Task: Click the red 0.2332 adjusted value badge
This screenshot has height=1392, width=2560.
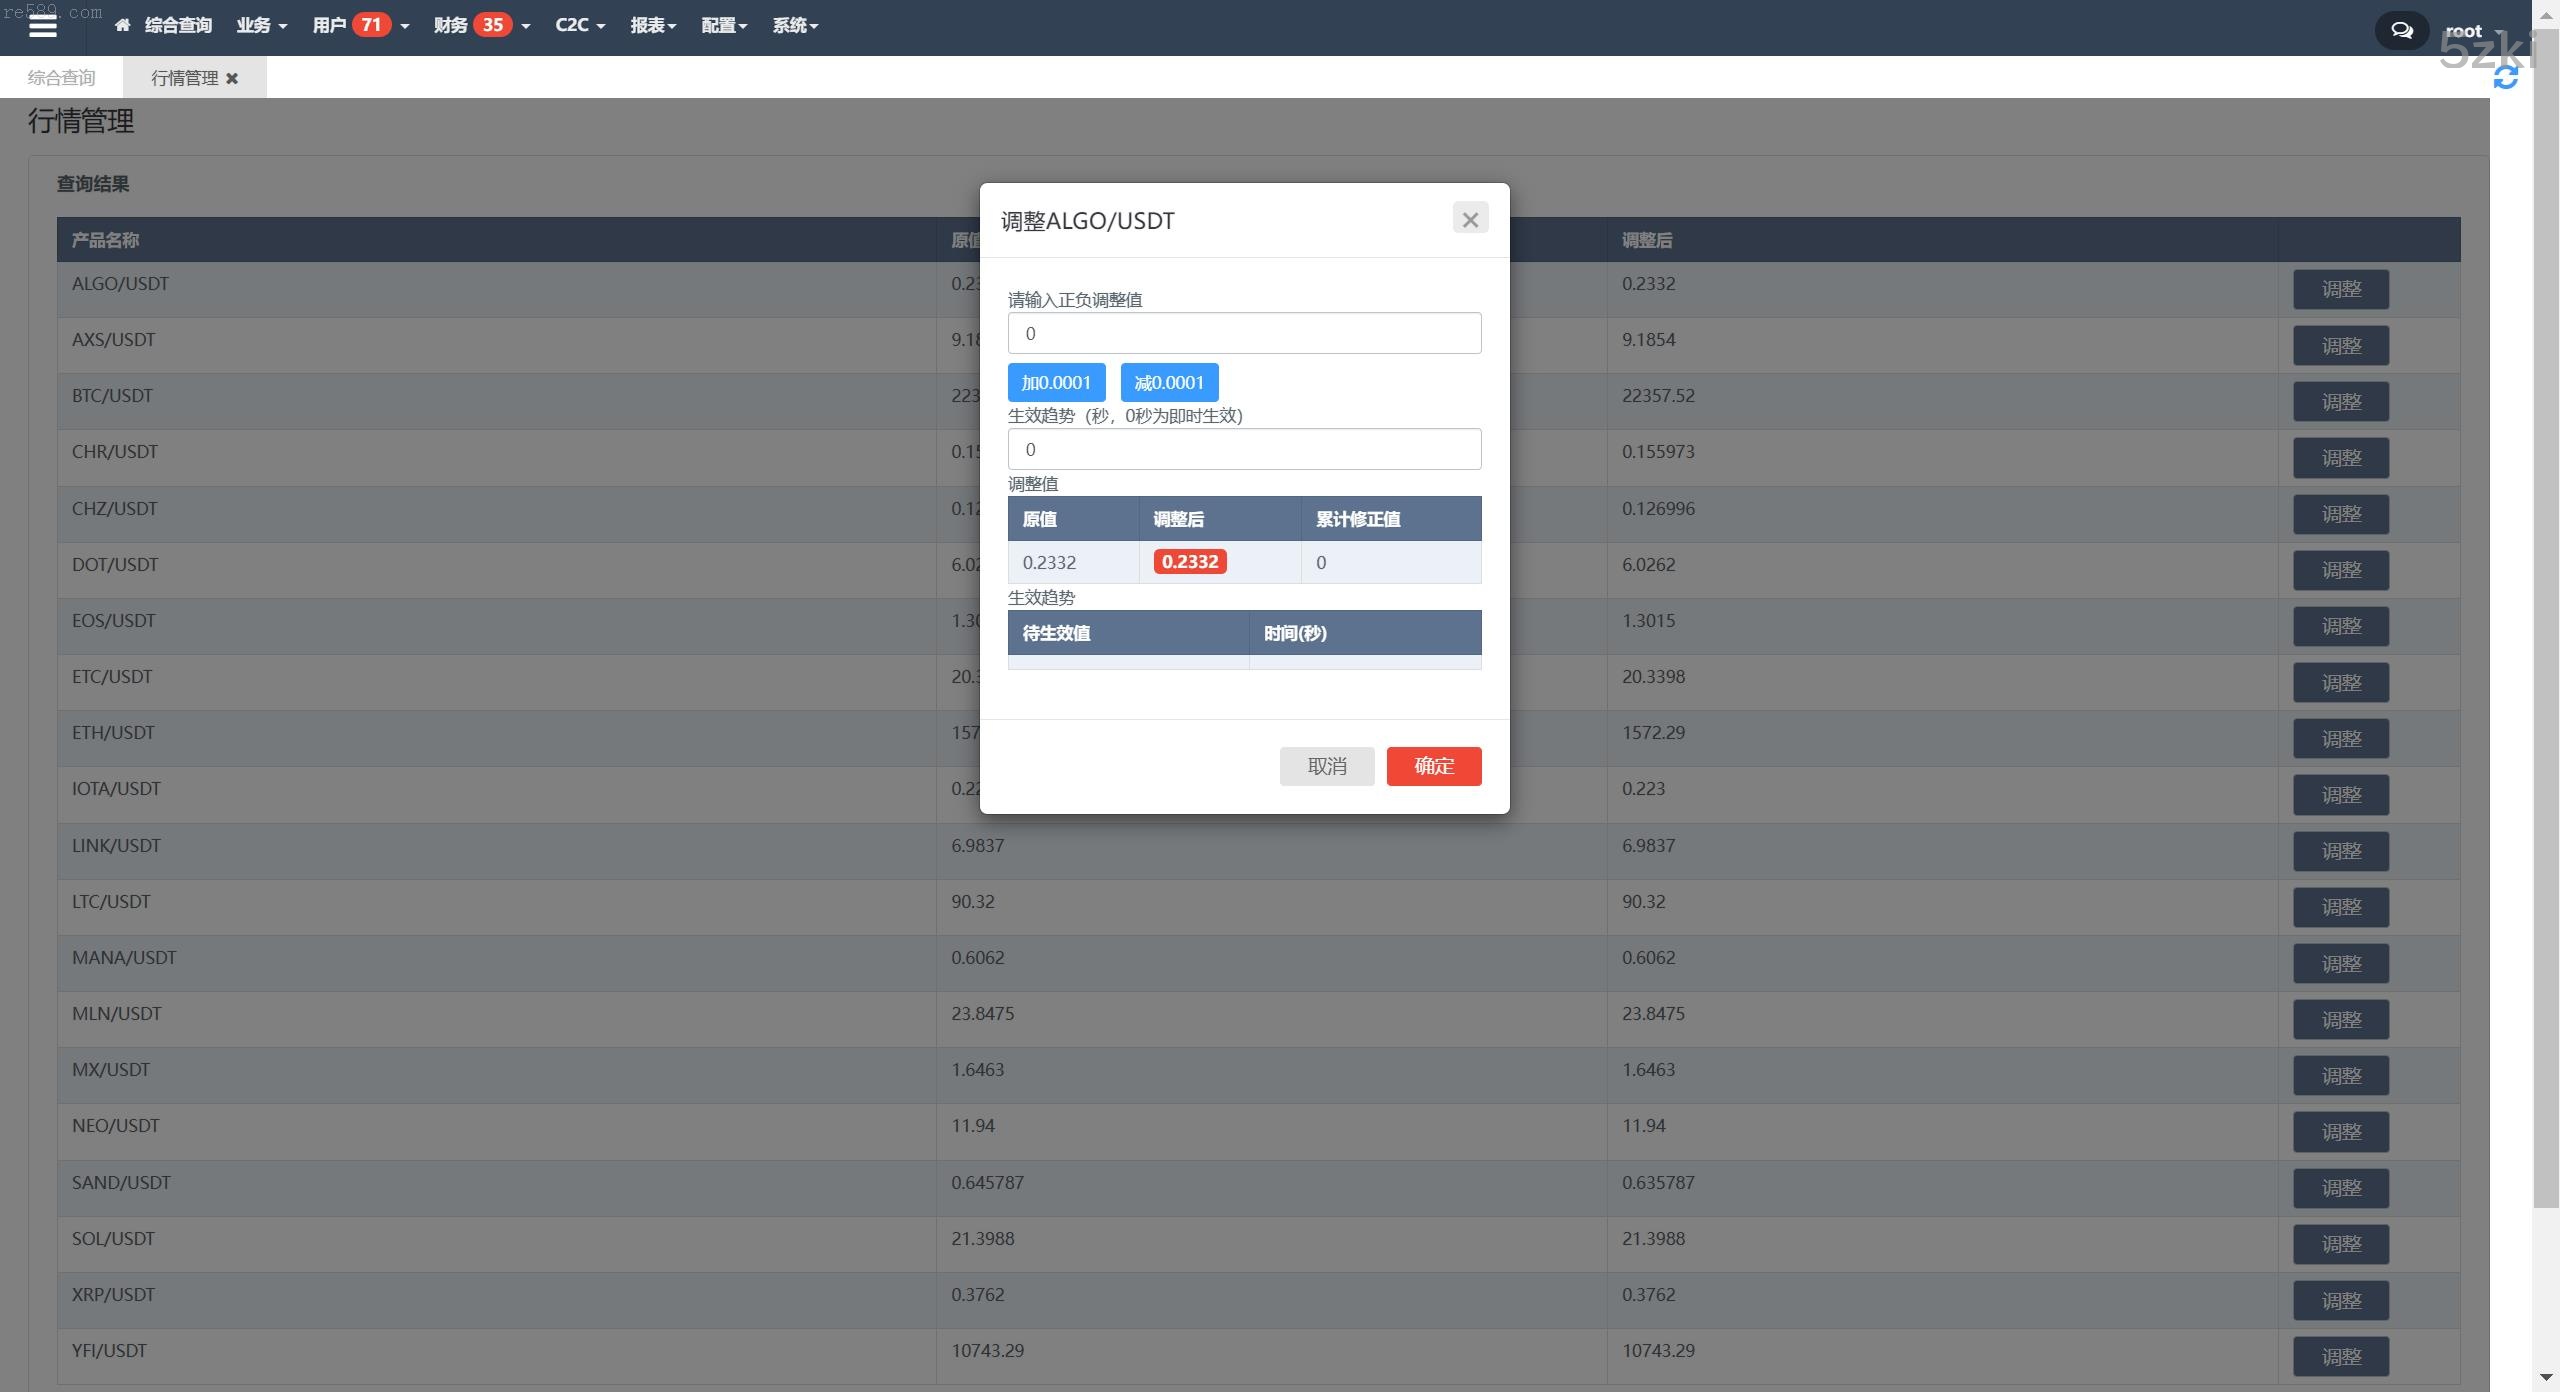Action: click(1189, 562)
